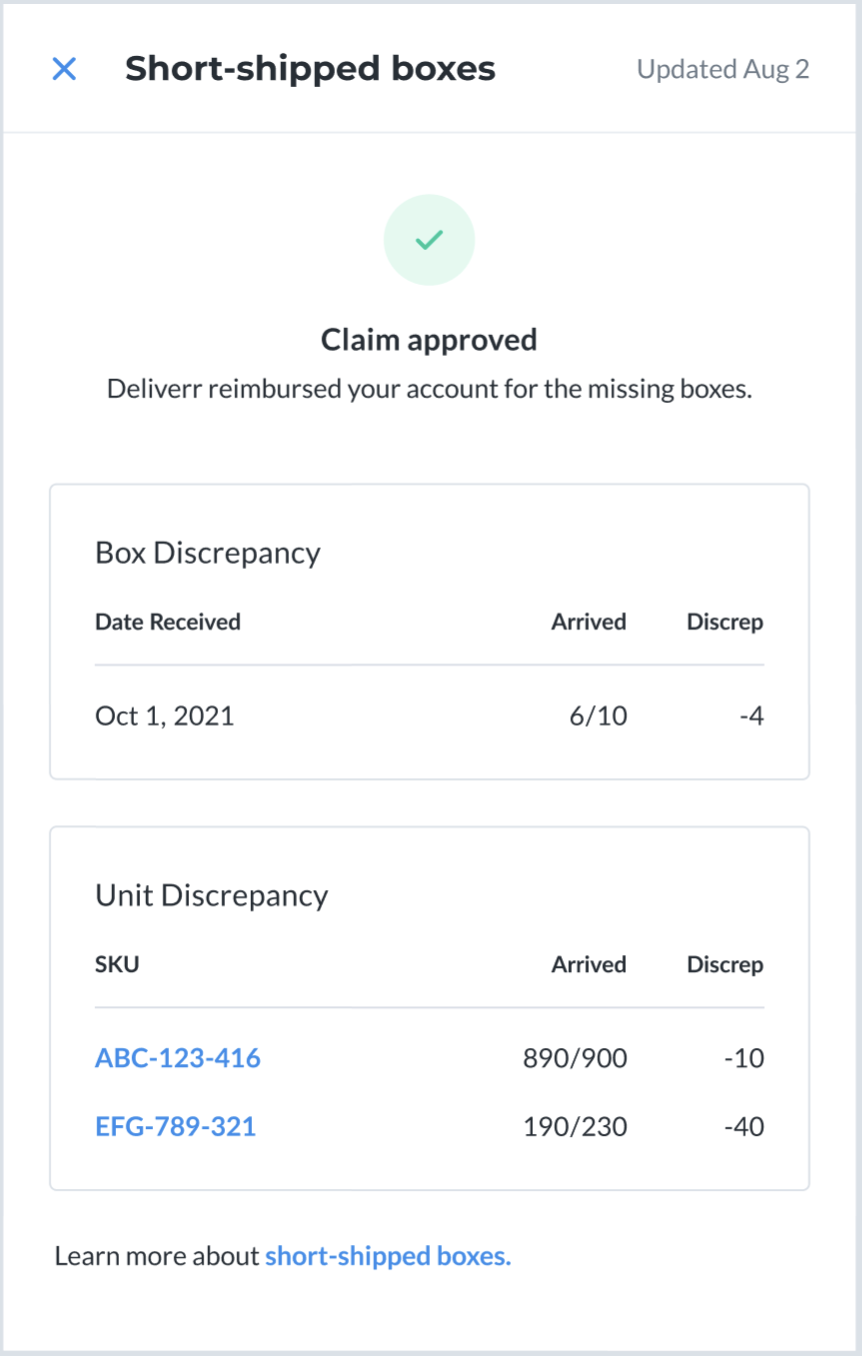Open the ABC-123-416 SKU link
Screen dimensions: 862x1356
point(178,1058)
